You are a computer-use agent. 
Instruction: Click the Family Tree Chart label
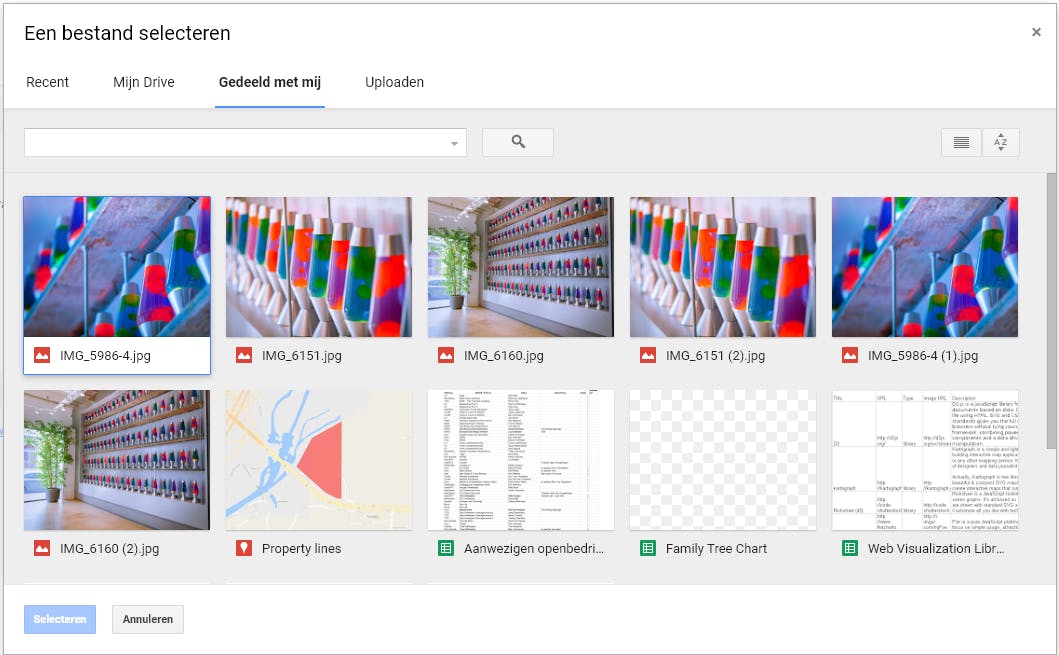click(x=716, y=549)
